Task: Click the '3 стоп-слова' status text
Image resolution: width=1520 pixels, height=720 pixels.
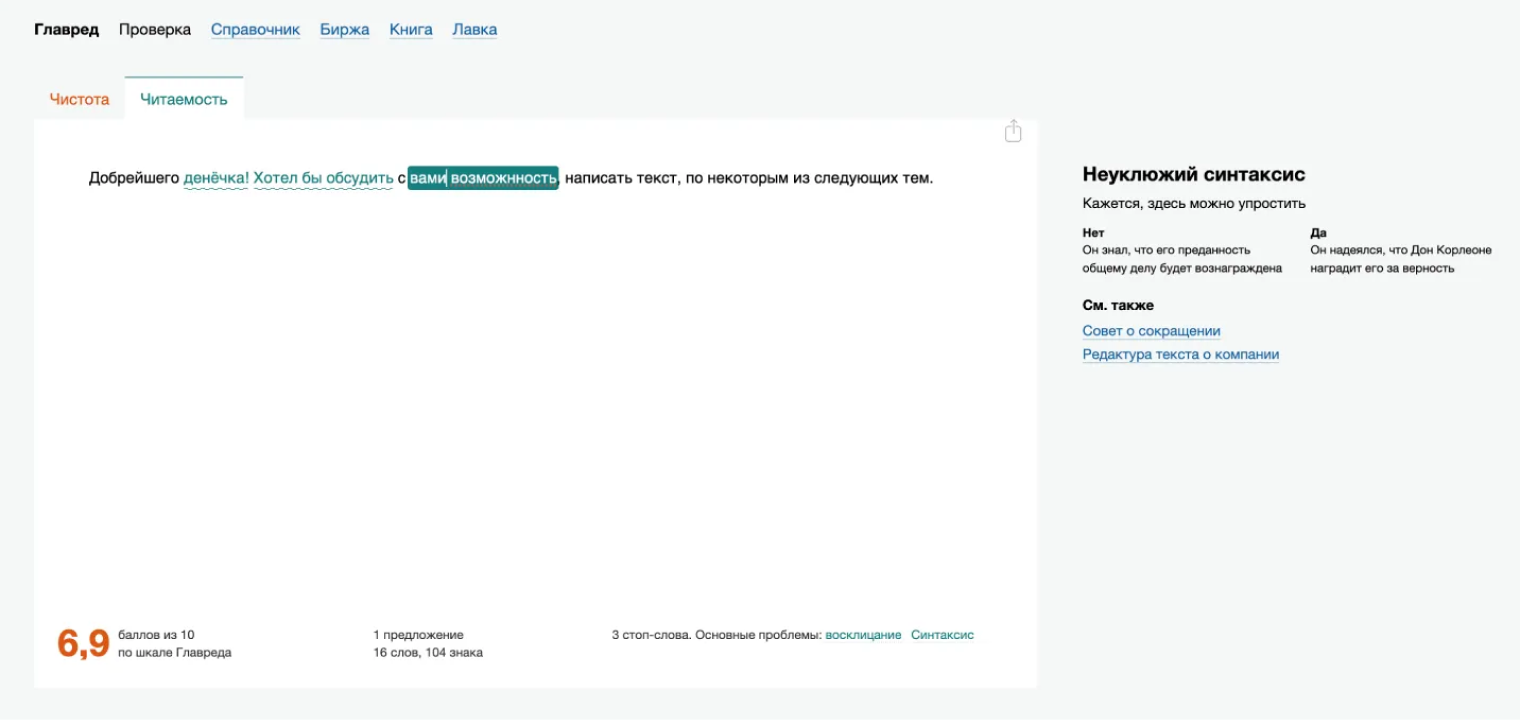Action: click(651, 635)
